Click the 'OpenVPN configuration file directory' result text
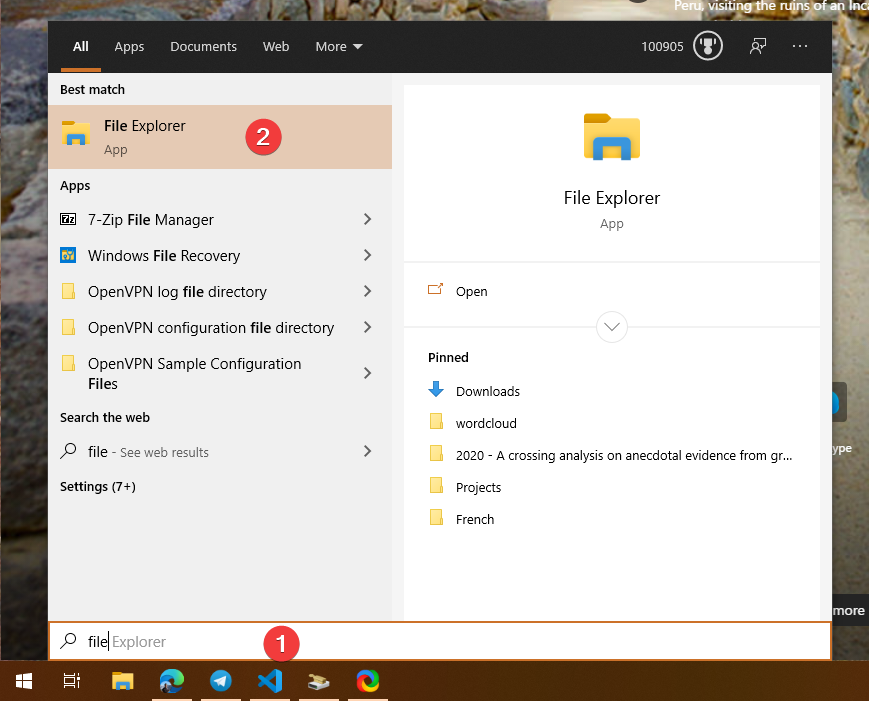The image size is (869, 701). [x=211, y=328]
